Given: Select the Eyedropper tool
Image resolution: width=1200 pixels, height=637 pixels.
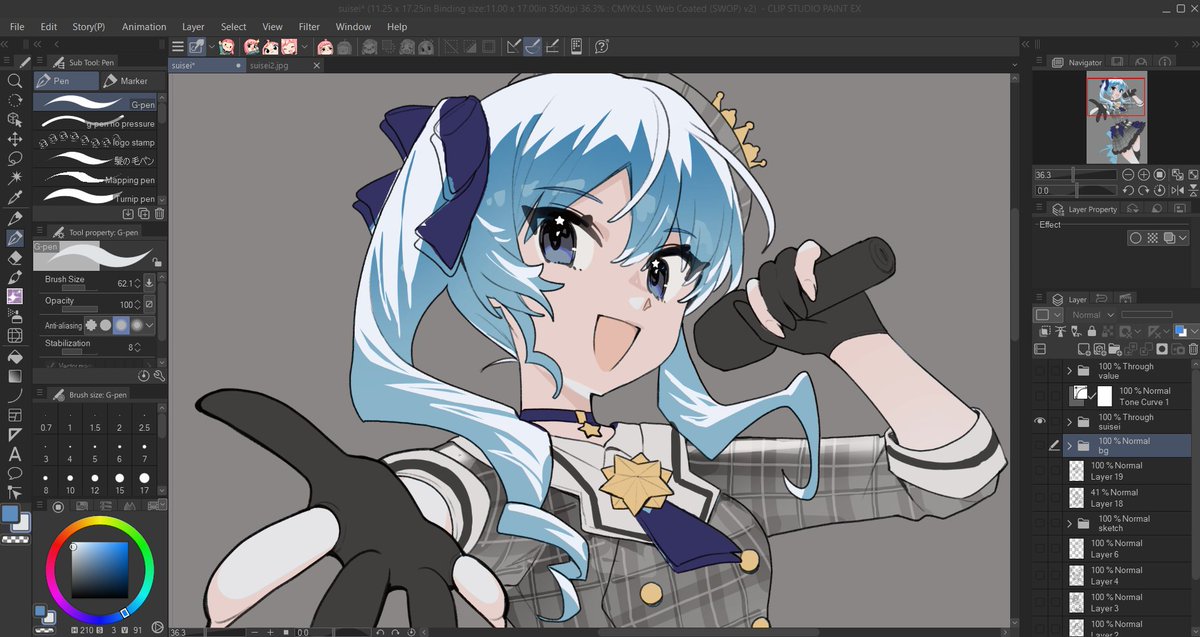Looking at the screenshot, I should pos(15,198).
